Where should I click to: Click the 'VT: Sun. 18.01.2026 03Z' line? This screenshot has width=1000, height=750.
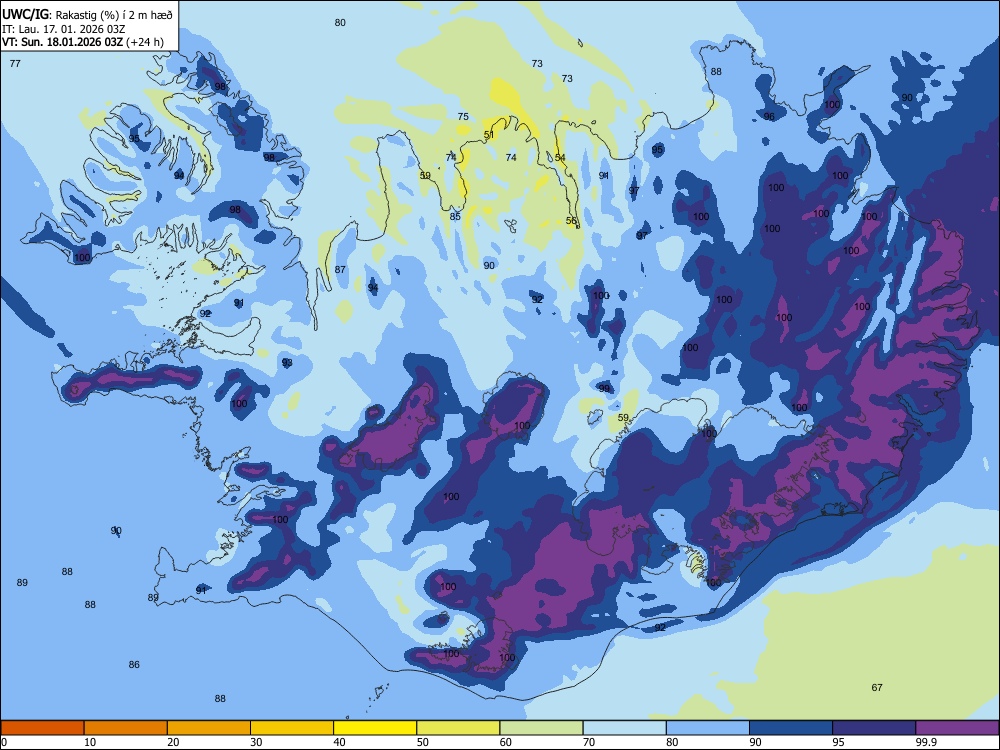pos(62,42)
